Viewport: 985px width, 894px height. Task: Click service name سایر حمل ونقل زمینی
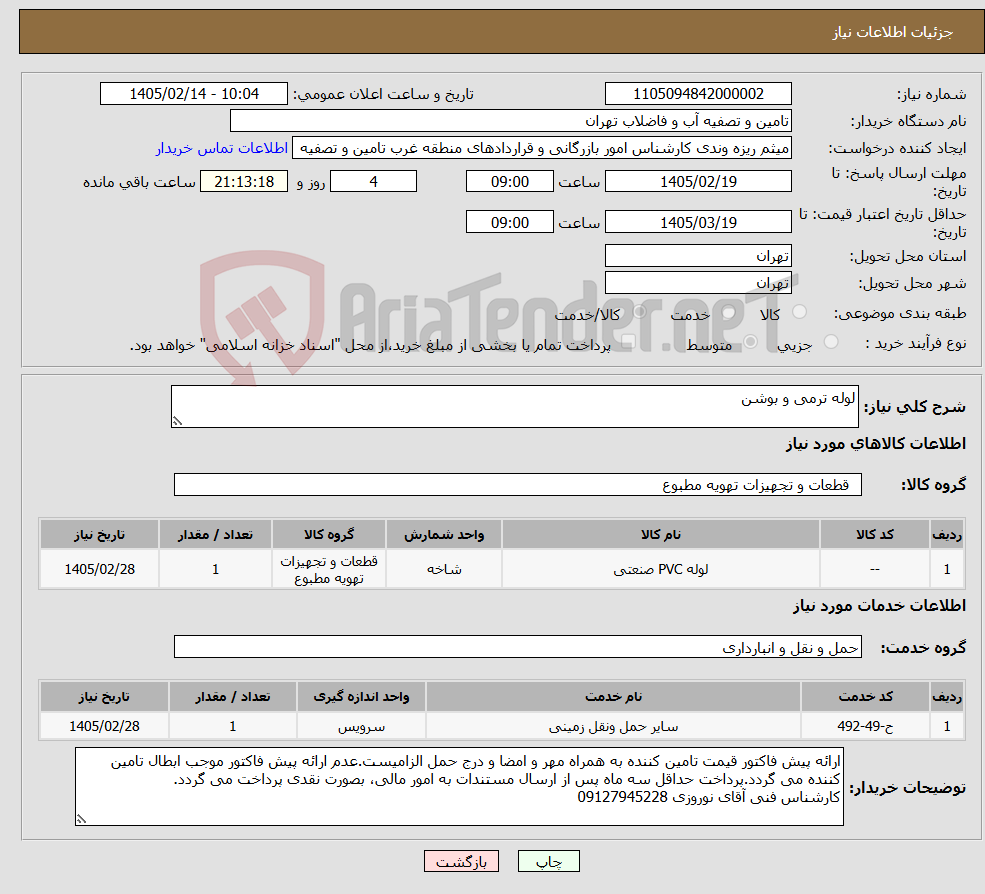[614, 726]
